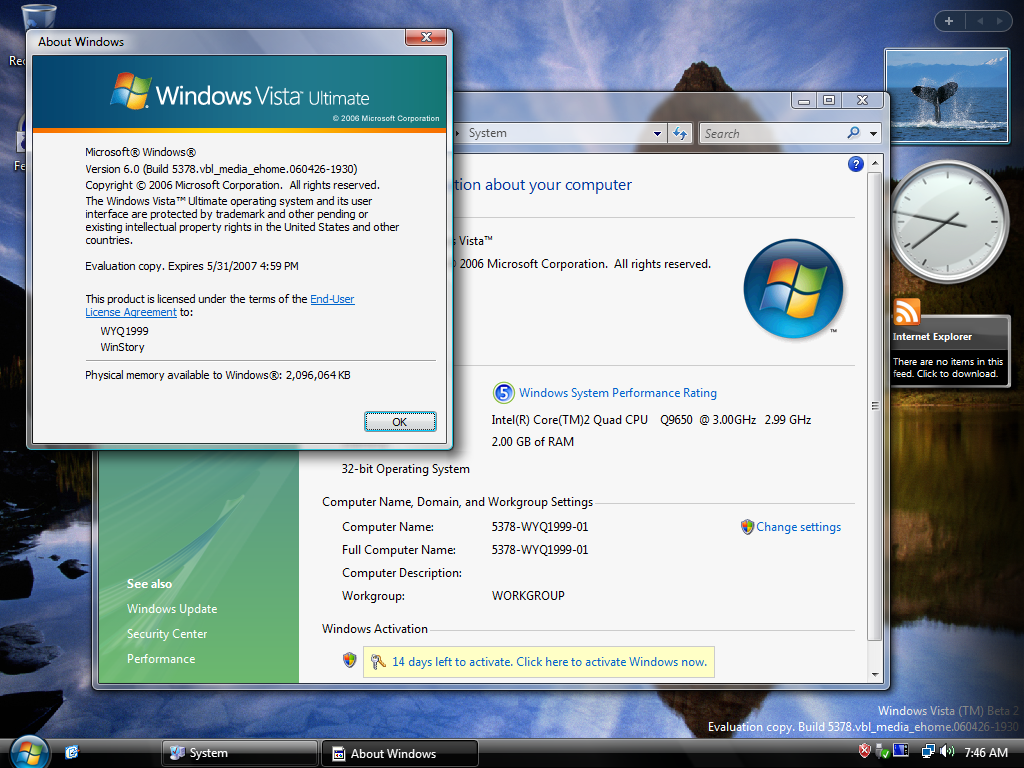This screenshot has width=1024, height=768.
Task: Click the physical memory available line
Action: pyautogui.click(x=217, y=375)
